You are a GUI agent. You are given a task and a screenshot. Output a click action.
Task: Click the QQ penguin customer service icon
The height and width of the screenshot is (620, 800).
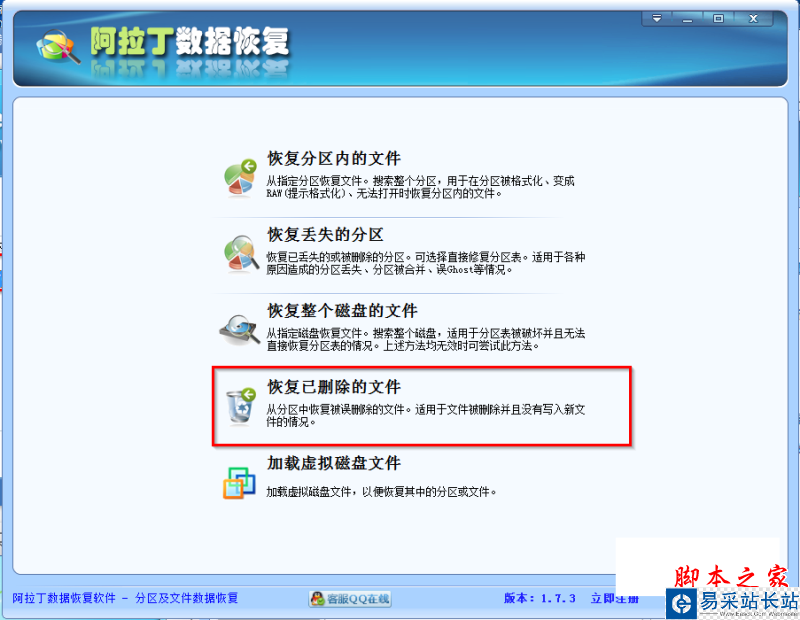click(x=318, y=599)
